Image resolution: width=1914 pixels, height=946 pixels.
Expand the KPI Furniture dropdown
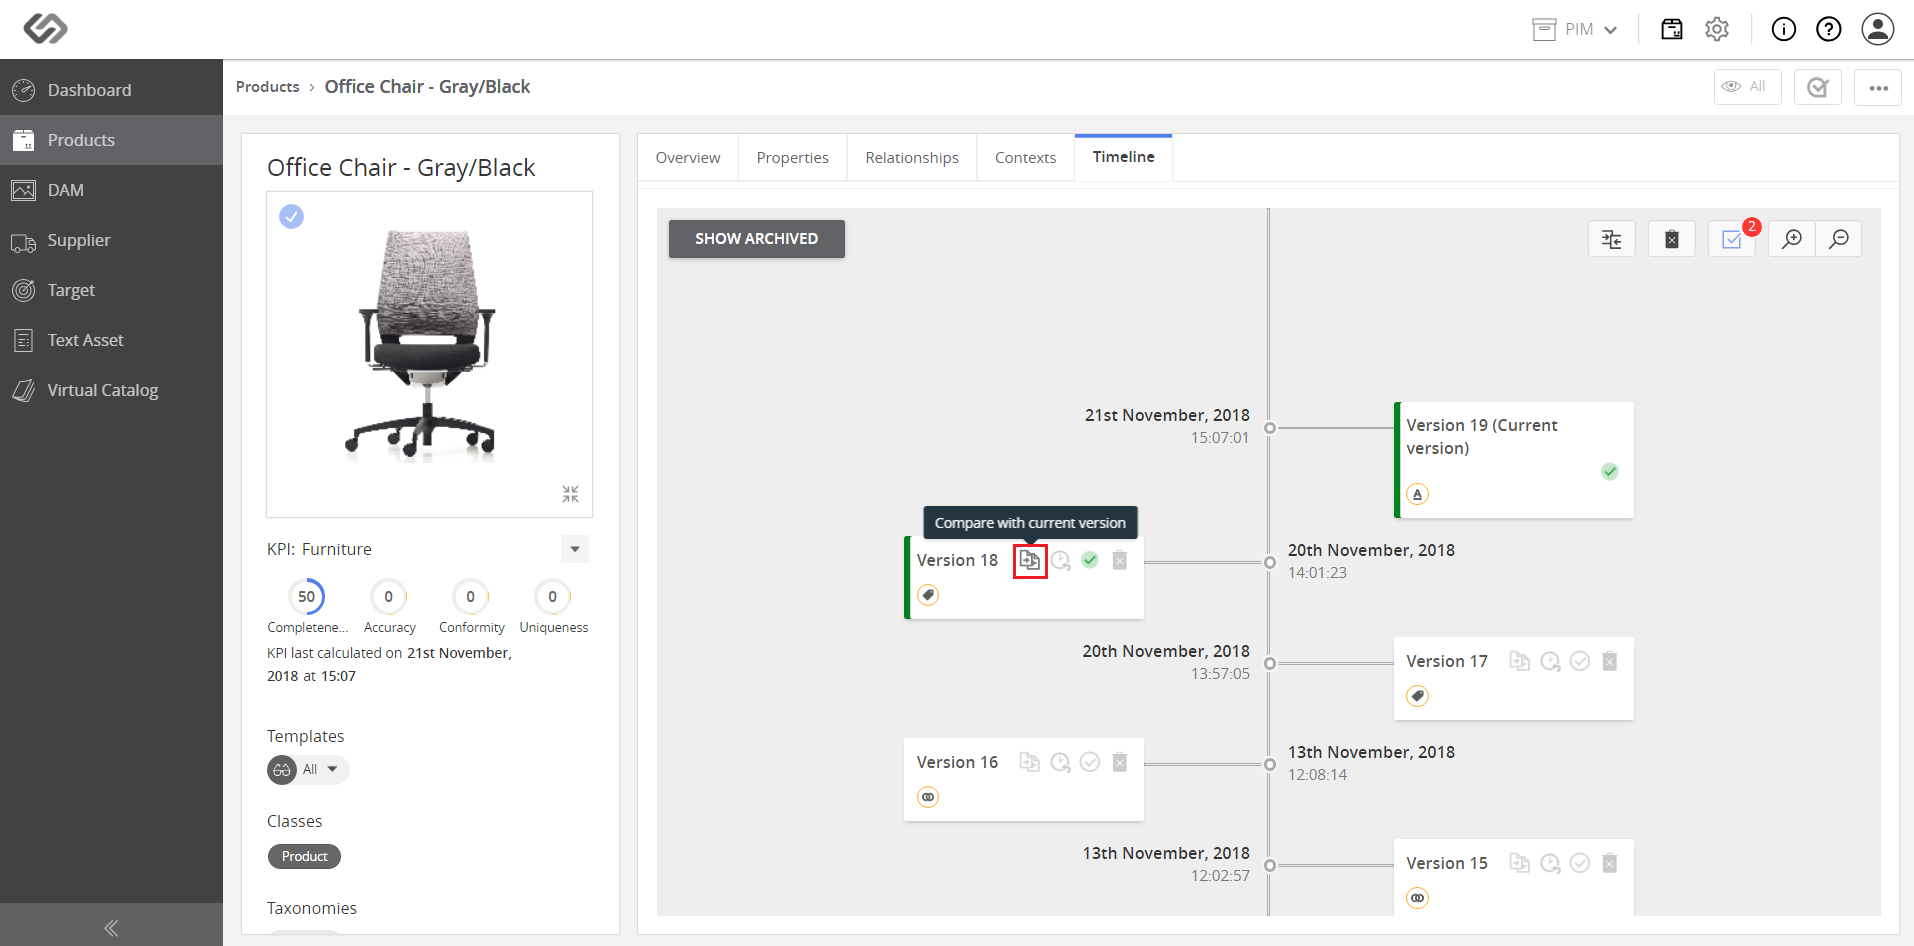575,549
